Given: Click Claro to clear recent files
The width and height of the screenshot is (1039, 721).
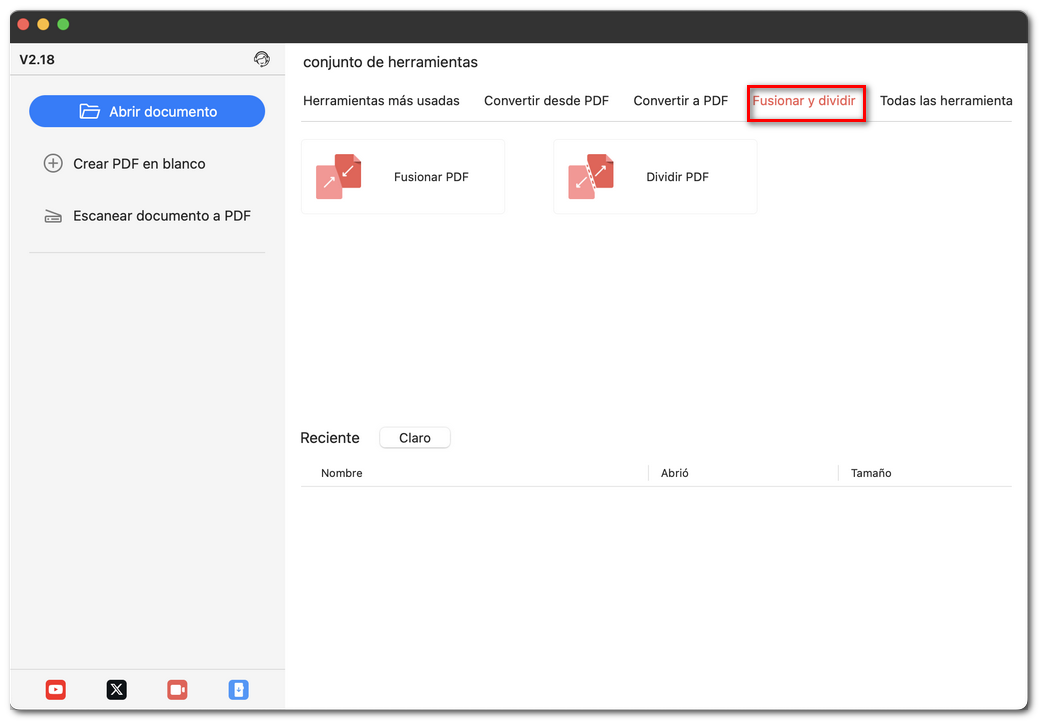Looking at the screenshot, I should tap(414, 437).
